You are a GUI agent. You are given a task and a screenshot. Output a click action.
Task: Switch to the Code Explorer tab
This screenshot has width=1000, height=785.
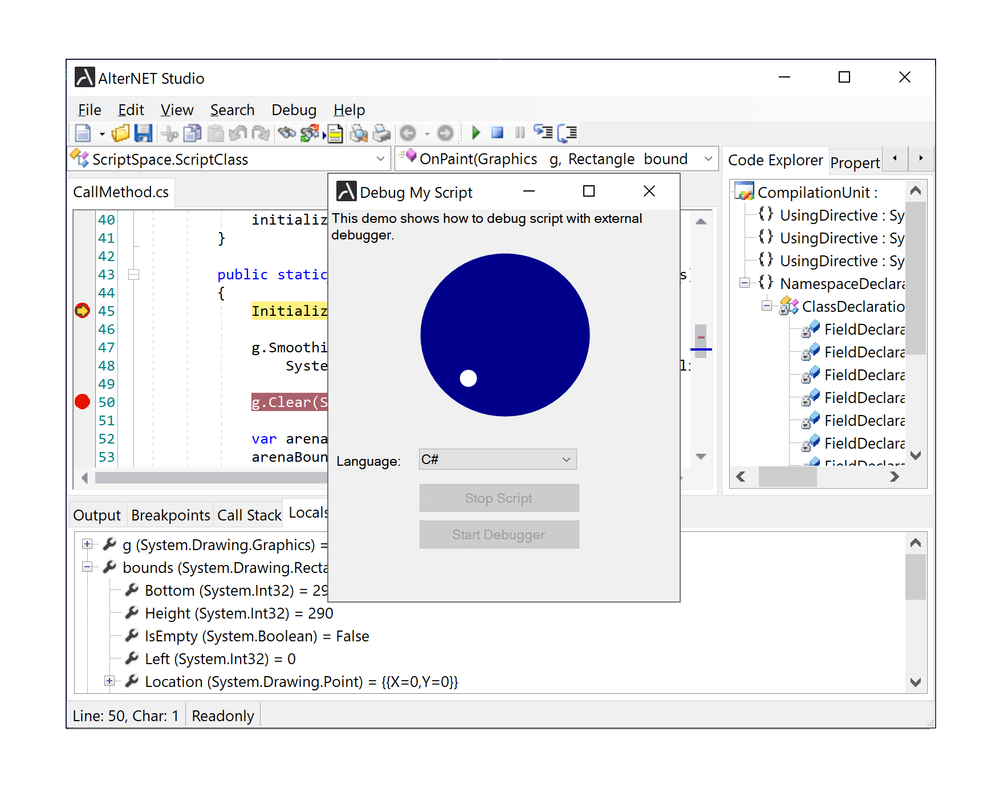[x=775, y=160]
